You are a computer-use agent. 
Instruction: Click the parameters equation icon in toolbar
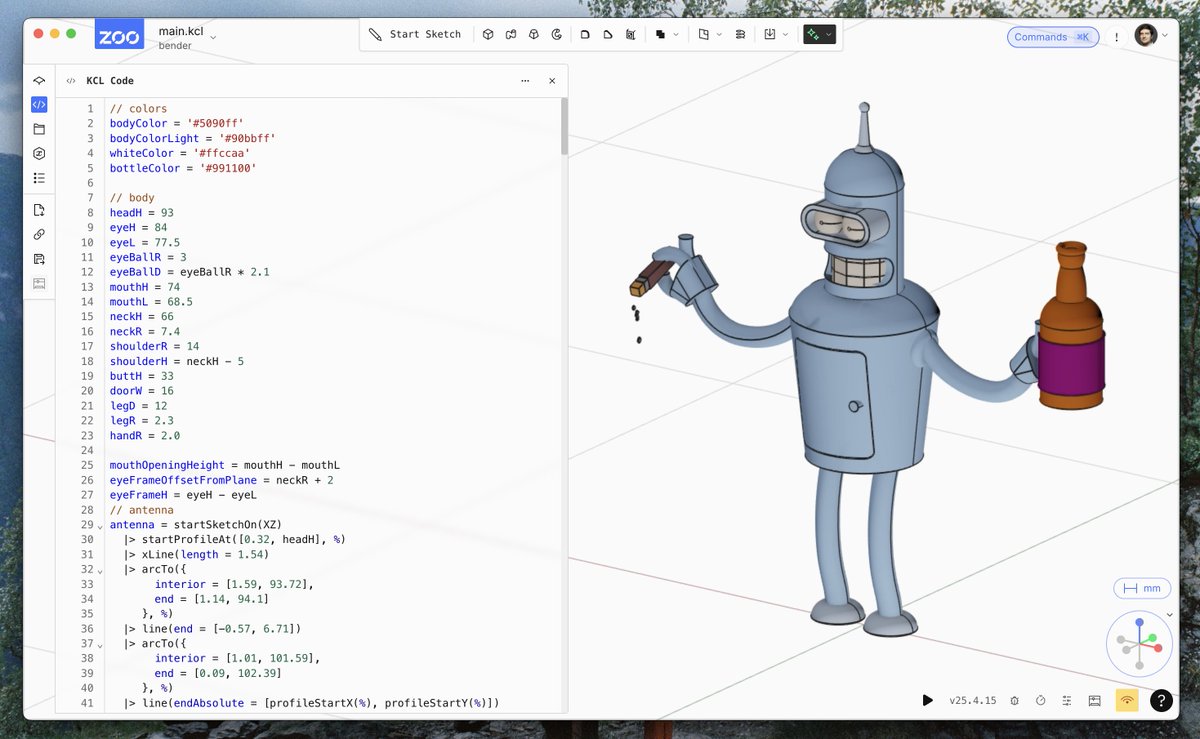click(740, 34)
